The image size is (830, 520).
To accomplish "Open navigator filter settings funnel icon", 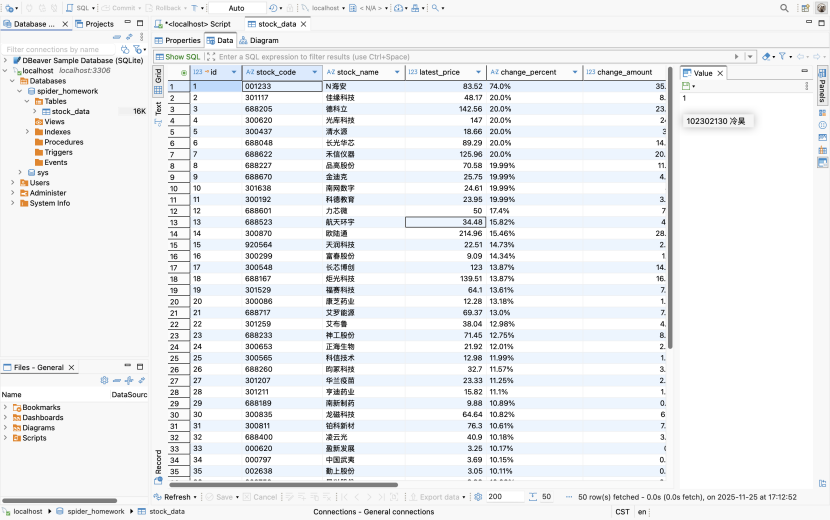I will 138,49.
